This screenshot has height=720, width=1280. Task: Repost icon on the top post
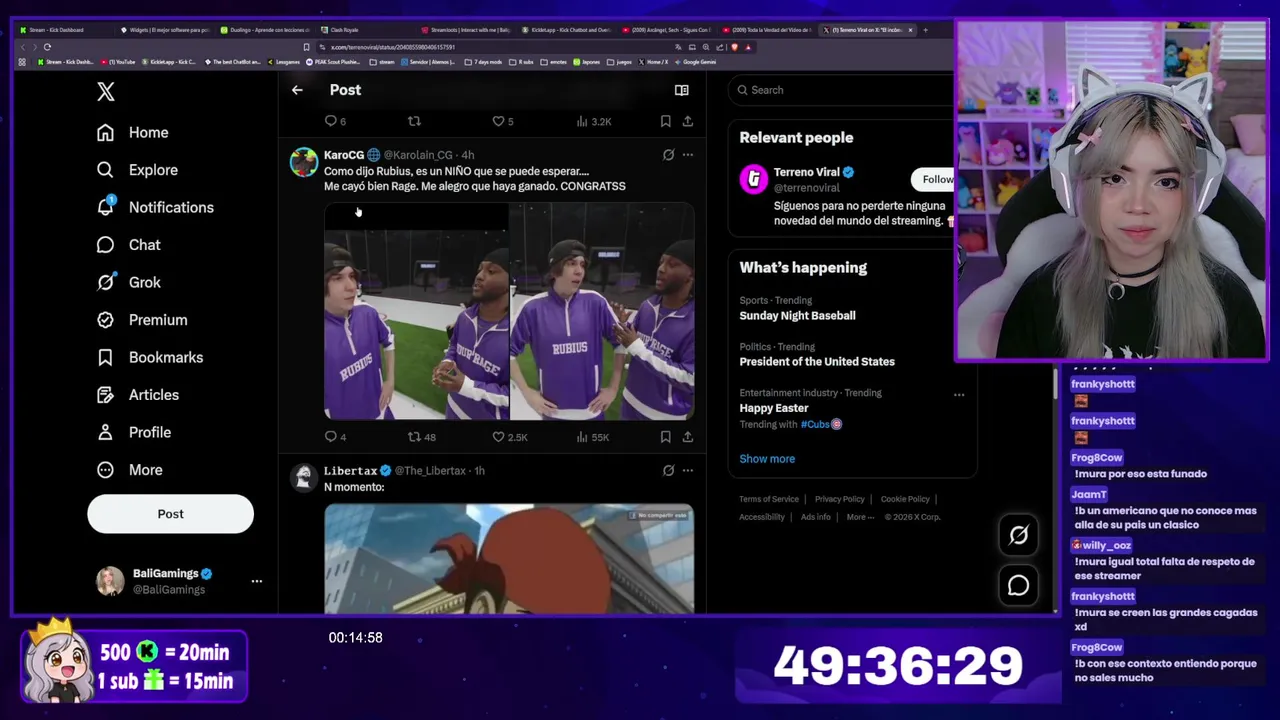click(x=414, y=121)
